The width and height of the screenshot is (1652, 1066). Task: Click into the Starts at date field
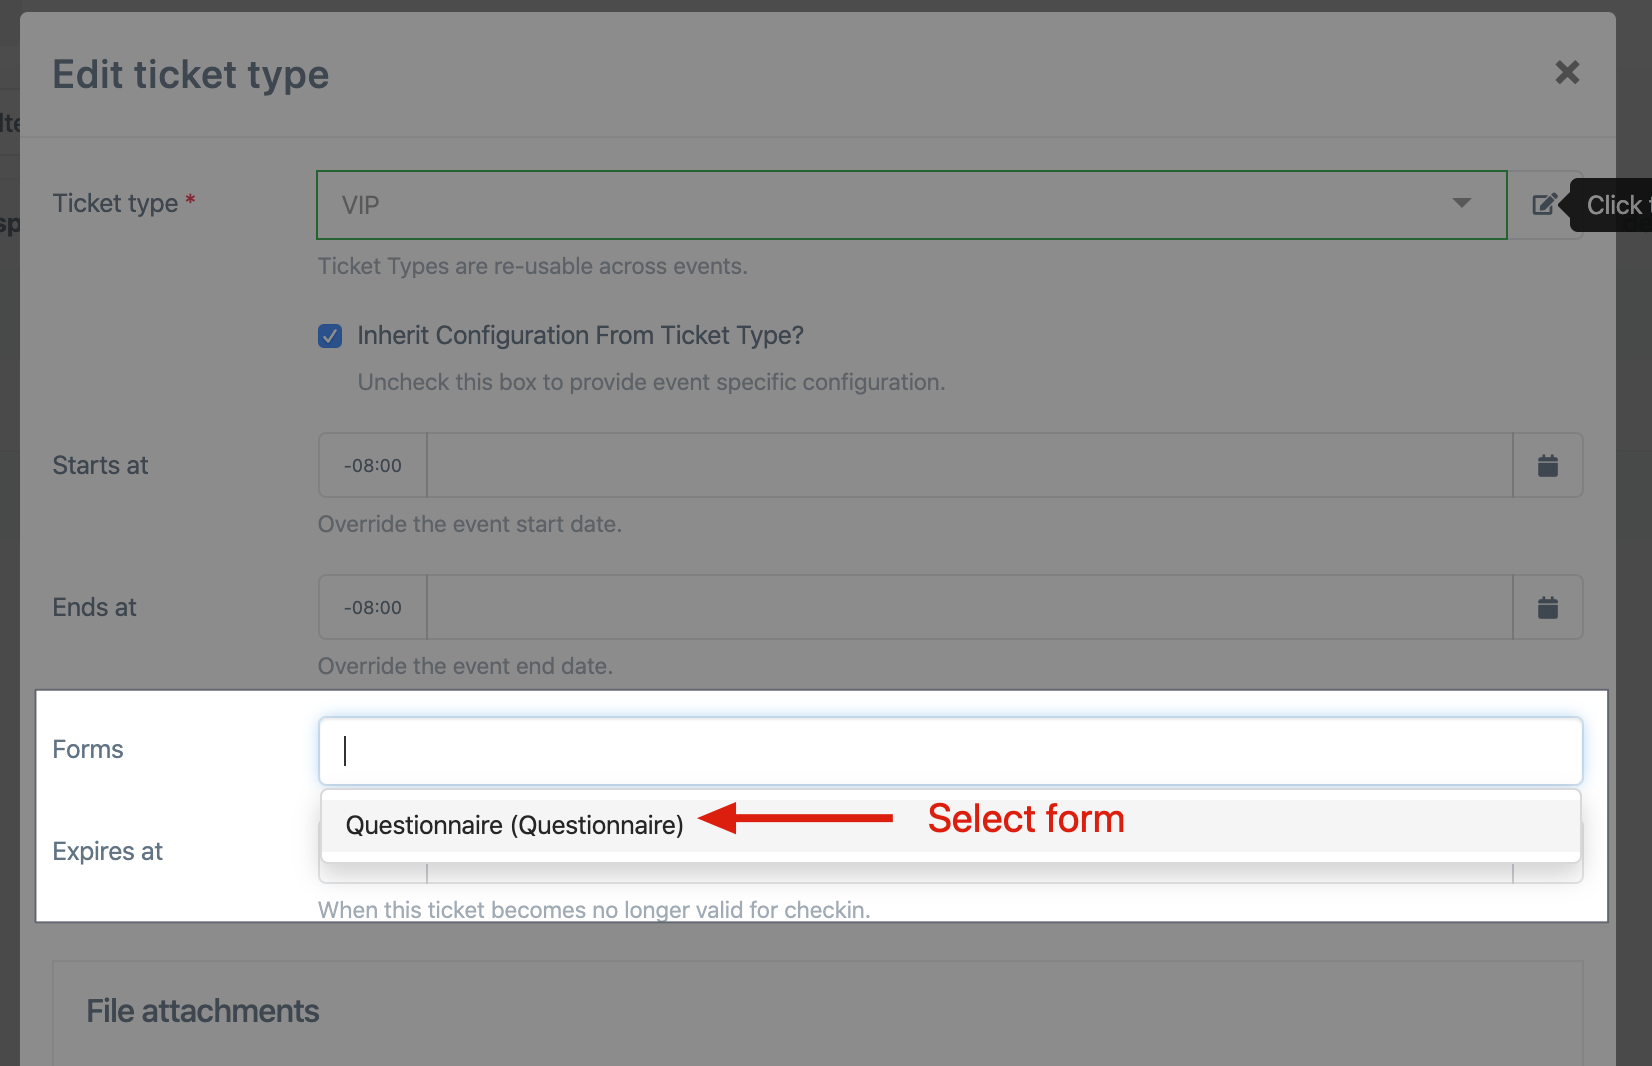pos(970,465)
